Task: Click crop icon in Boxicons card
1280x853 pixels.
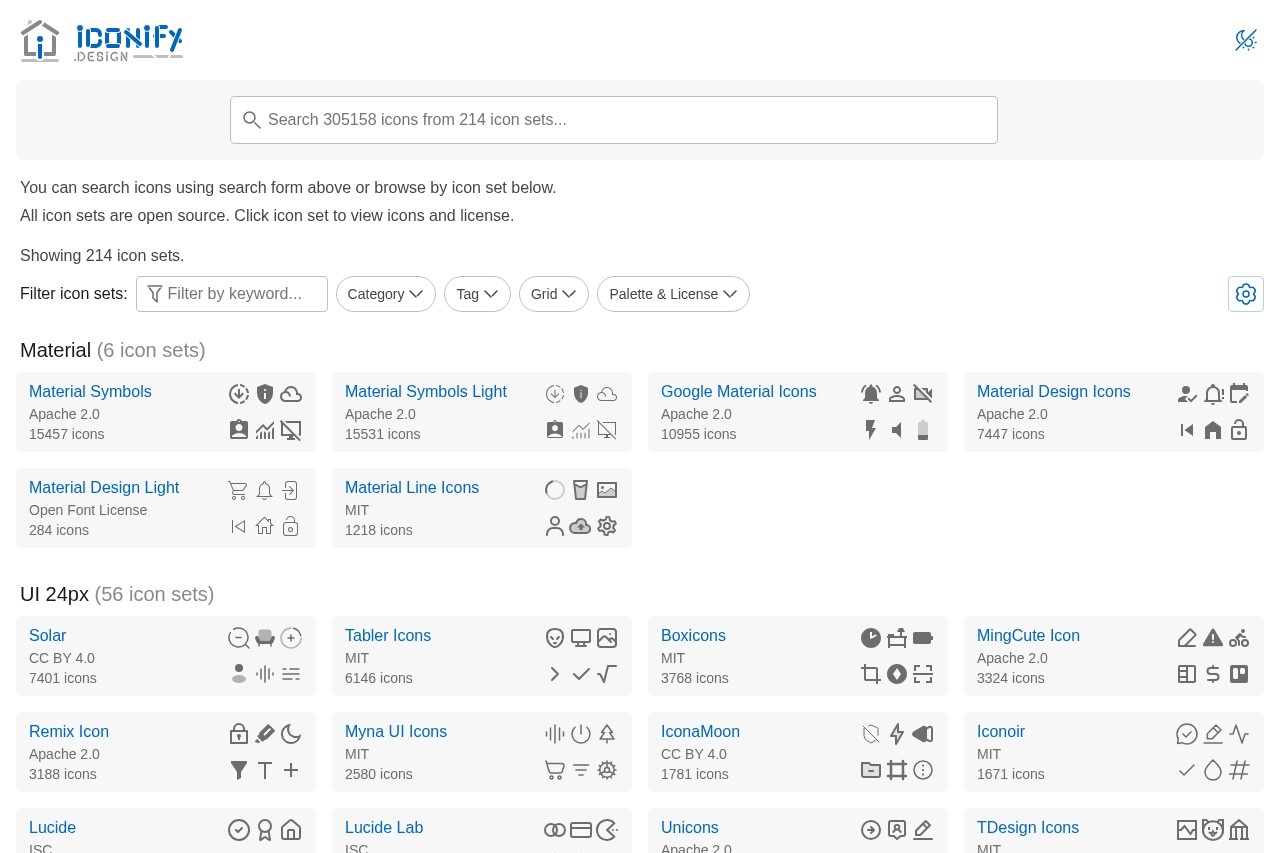Action: [871, 674]
